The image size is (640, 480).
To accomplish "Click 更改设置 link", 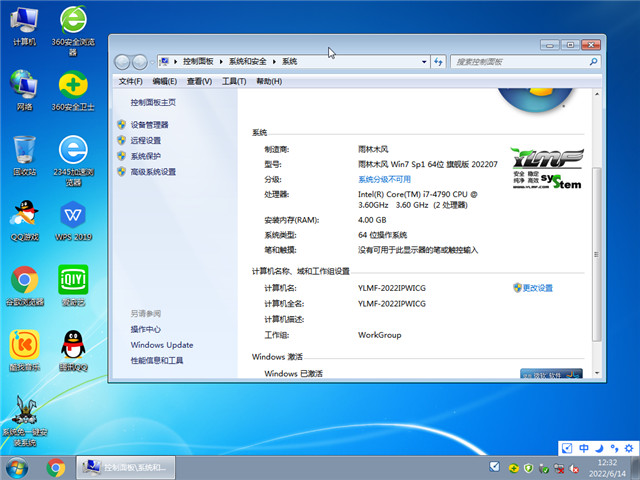I will 537,288.
